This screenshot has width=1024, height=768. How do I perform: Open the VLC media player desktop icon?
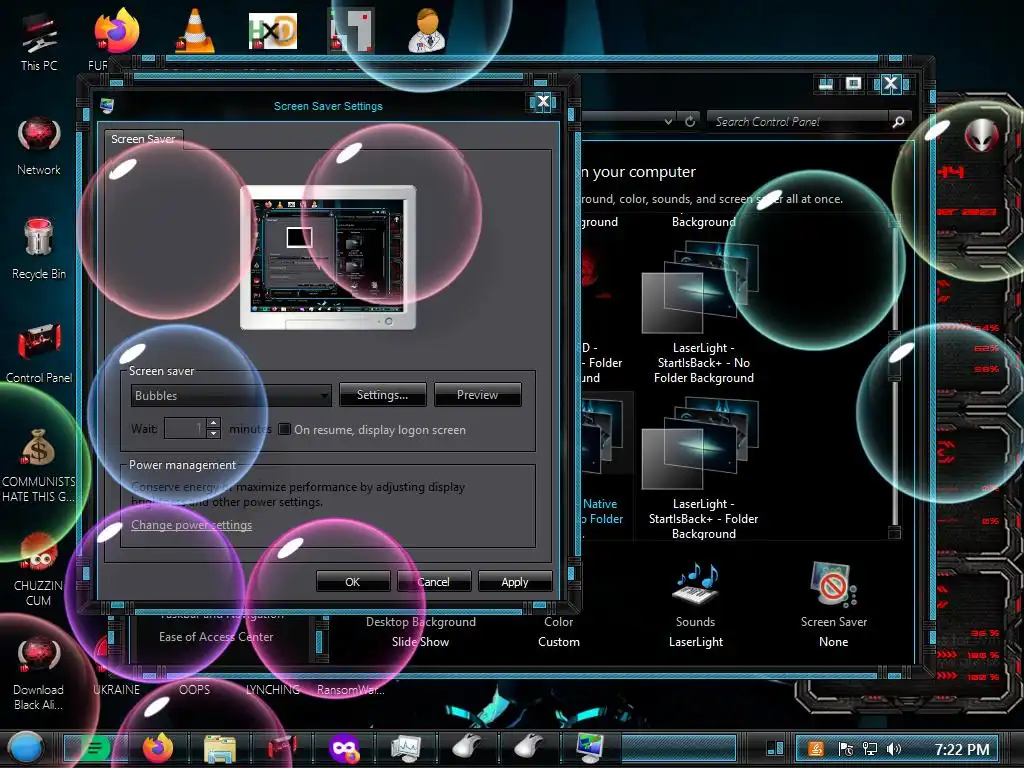point(195,31)
